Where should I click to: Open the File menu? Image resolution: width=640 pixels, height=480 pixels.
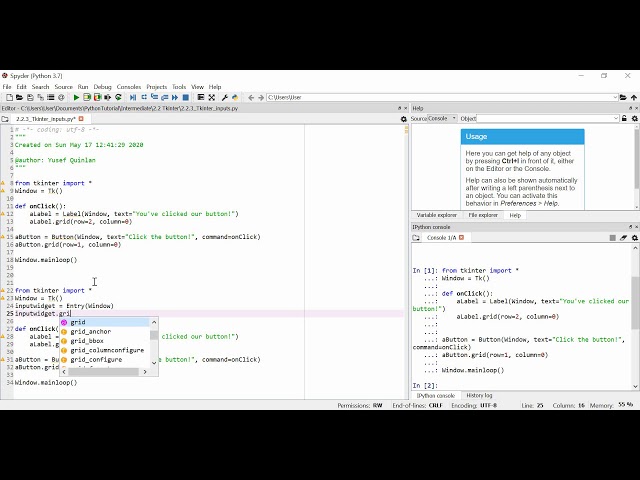(7, 87)
